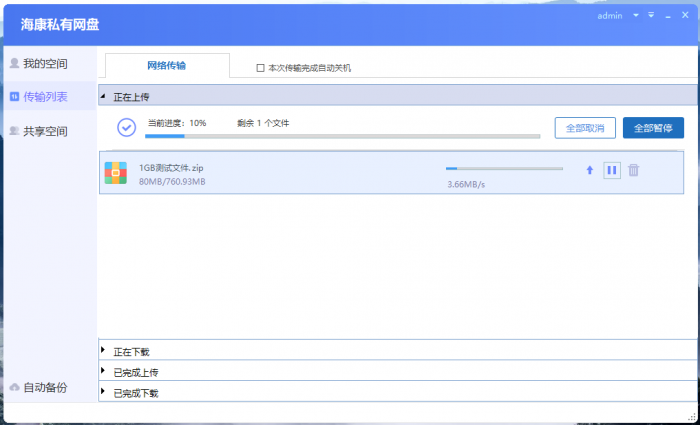Click the 1GB测试文件.zip progress bar
The width and height of the screenshot is (700, 425).
click(x=504, y=168)
